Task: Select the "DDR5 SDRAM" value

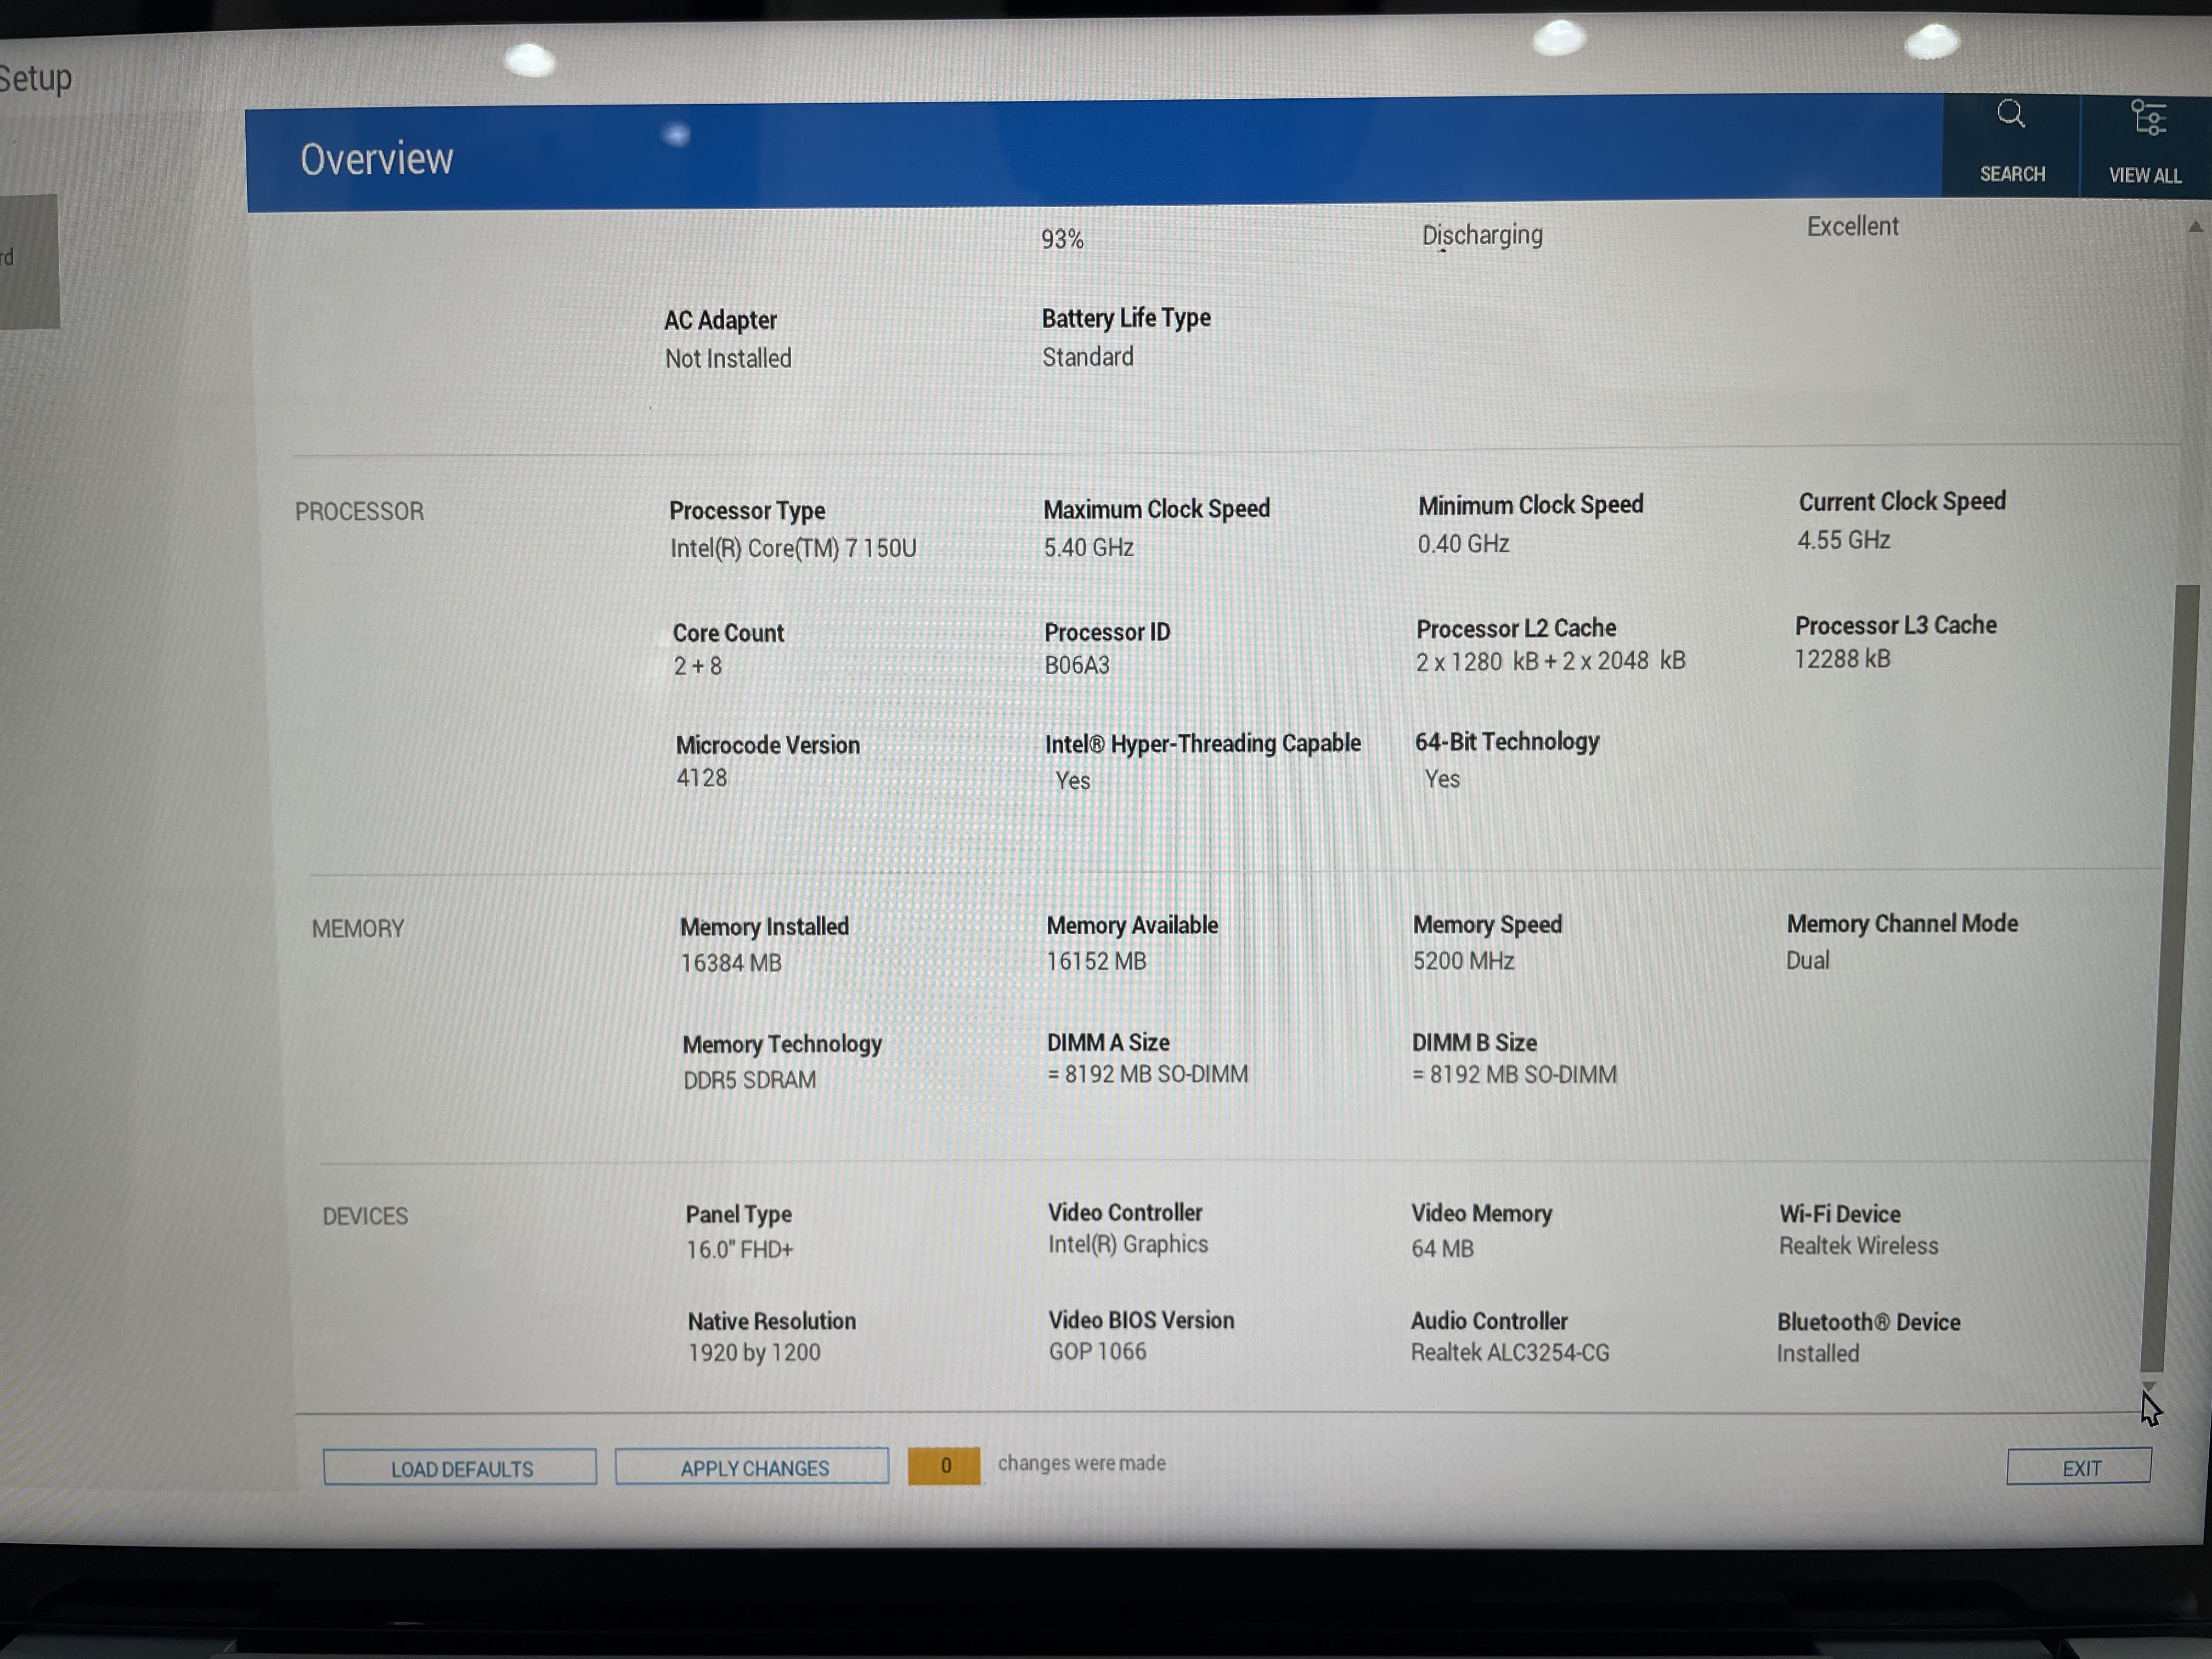Action: point(749,1080)
